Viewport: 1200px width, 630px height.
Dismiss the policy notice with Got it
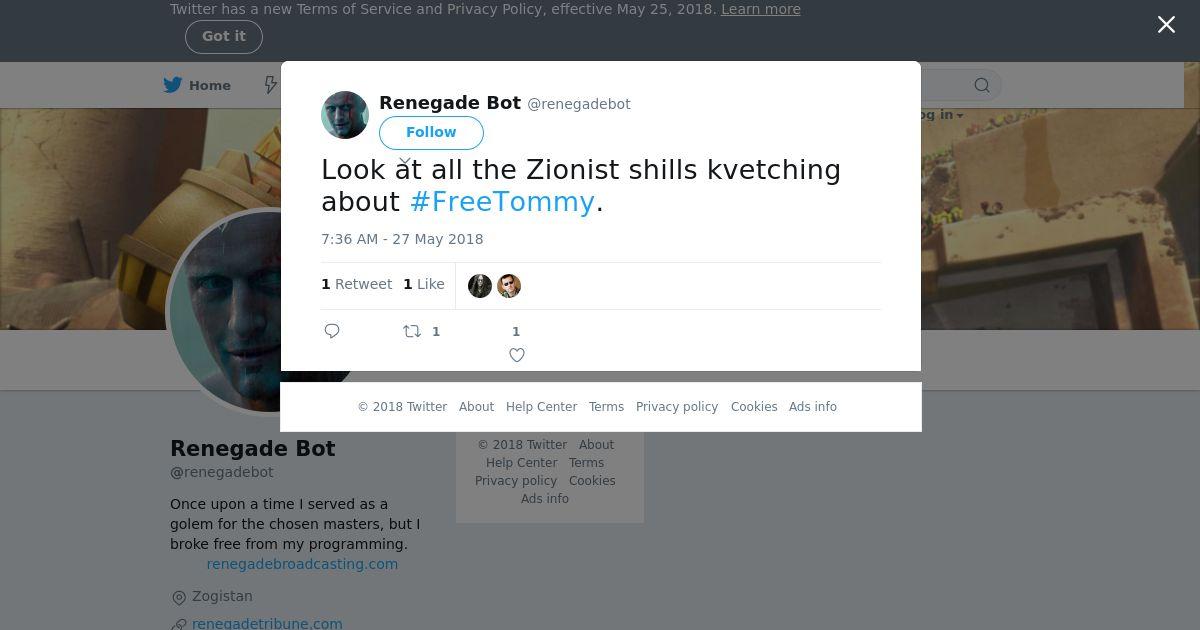(223, 36)
